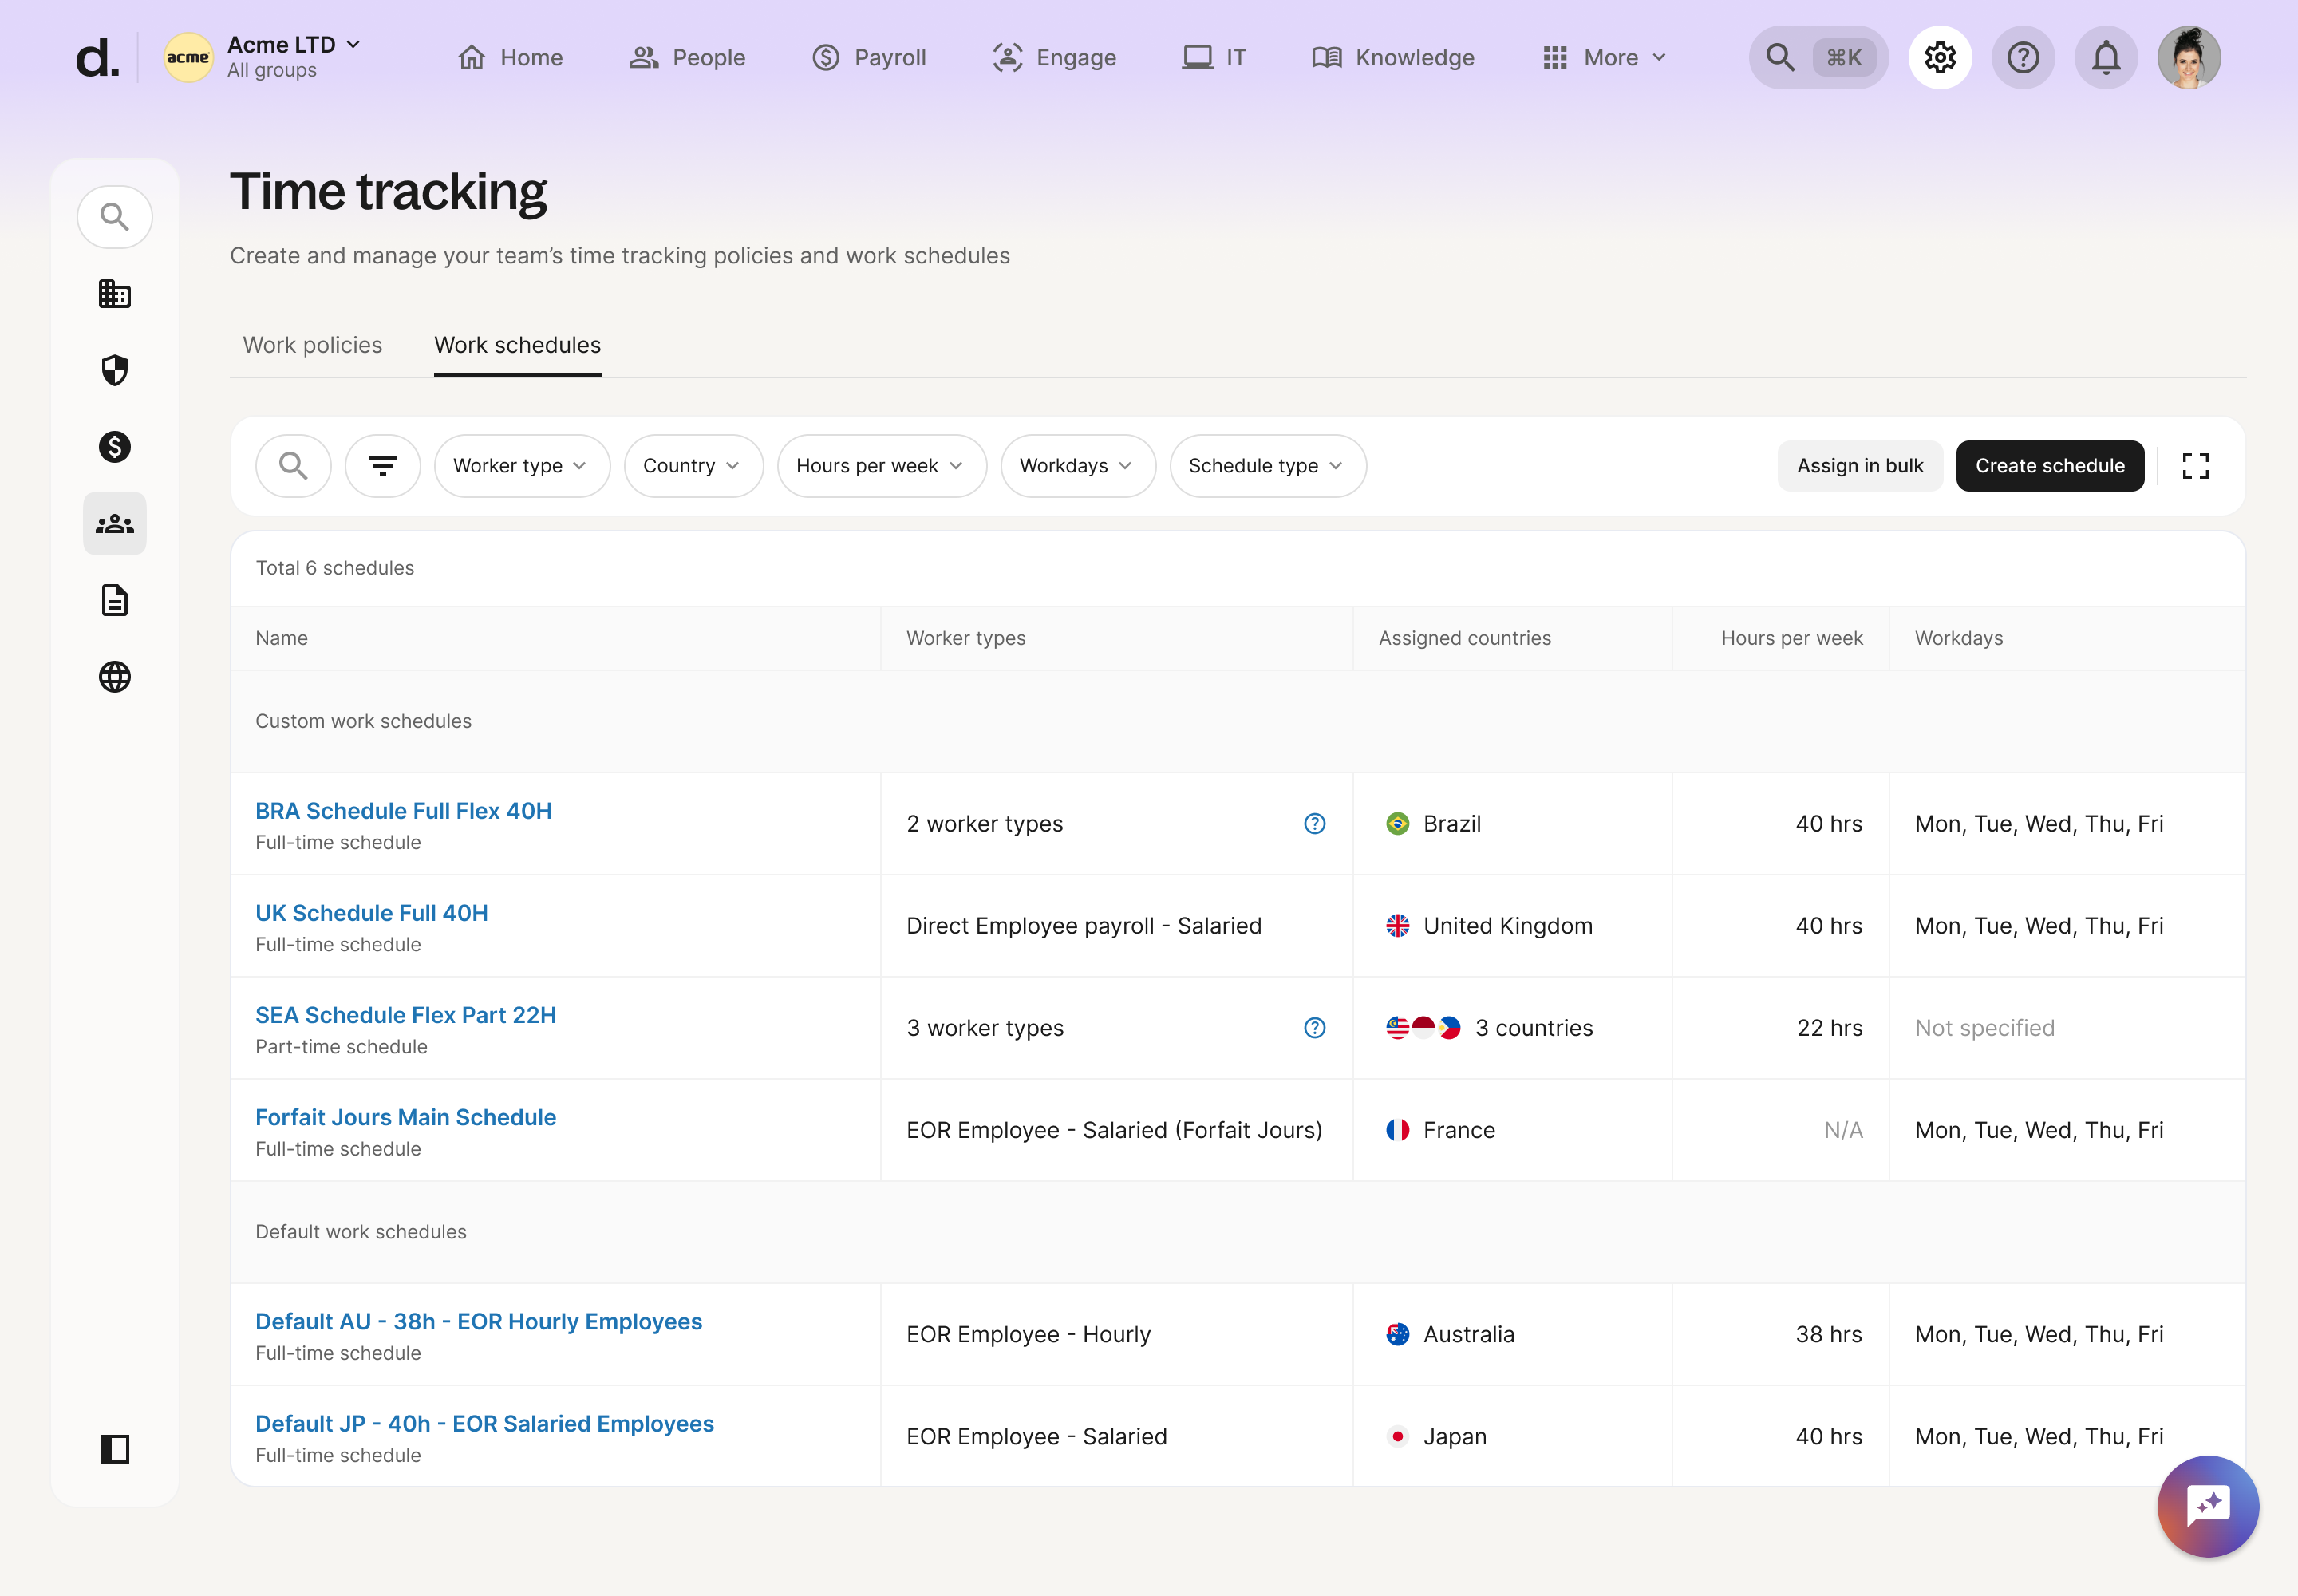Click the document sidebar icon
2298x1596 pixels.
(115, 600)
